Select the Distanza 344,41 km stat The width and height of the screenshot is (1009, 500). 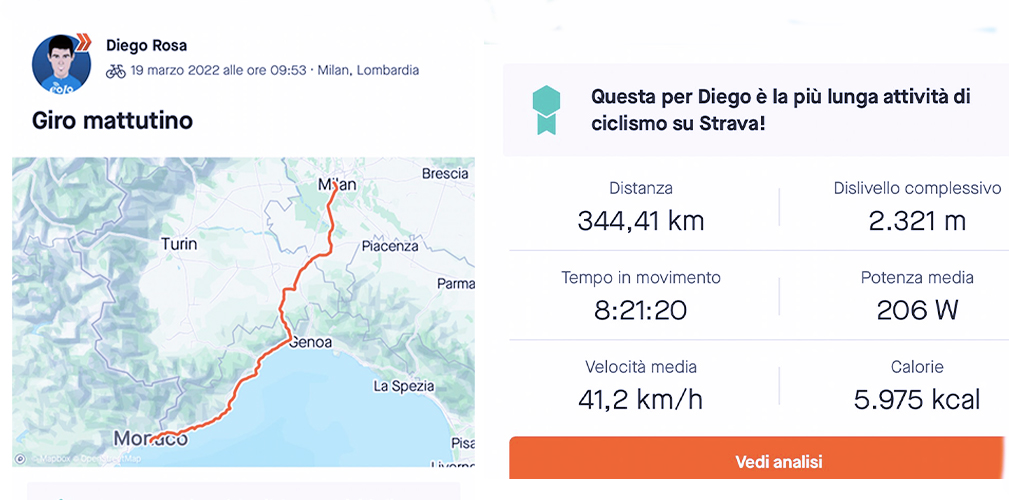click(641, 207)
